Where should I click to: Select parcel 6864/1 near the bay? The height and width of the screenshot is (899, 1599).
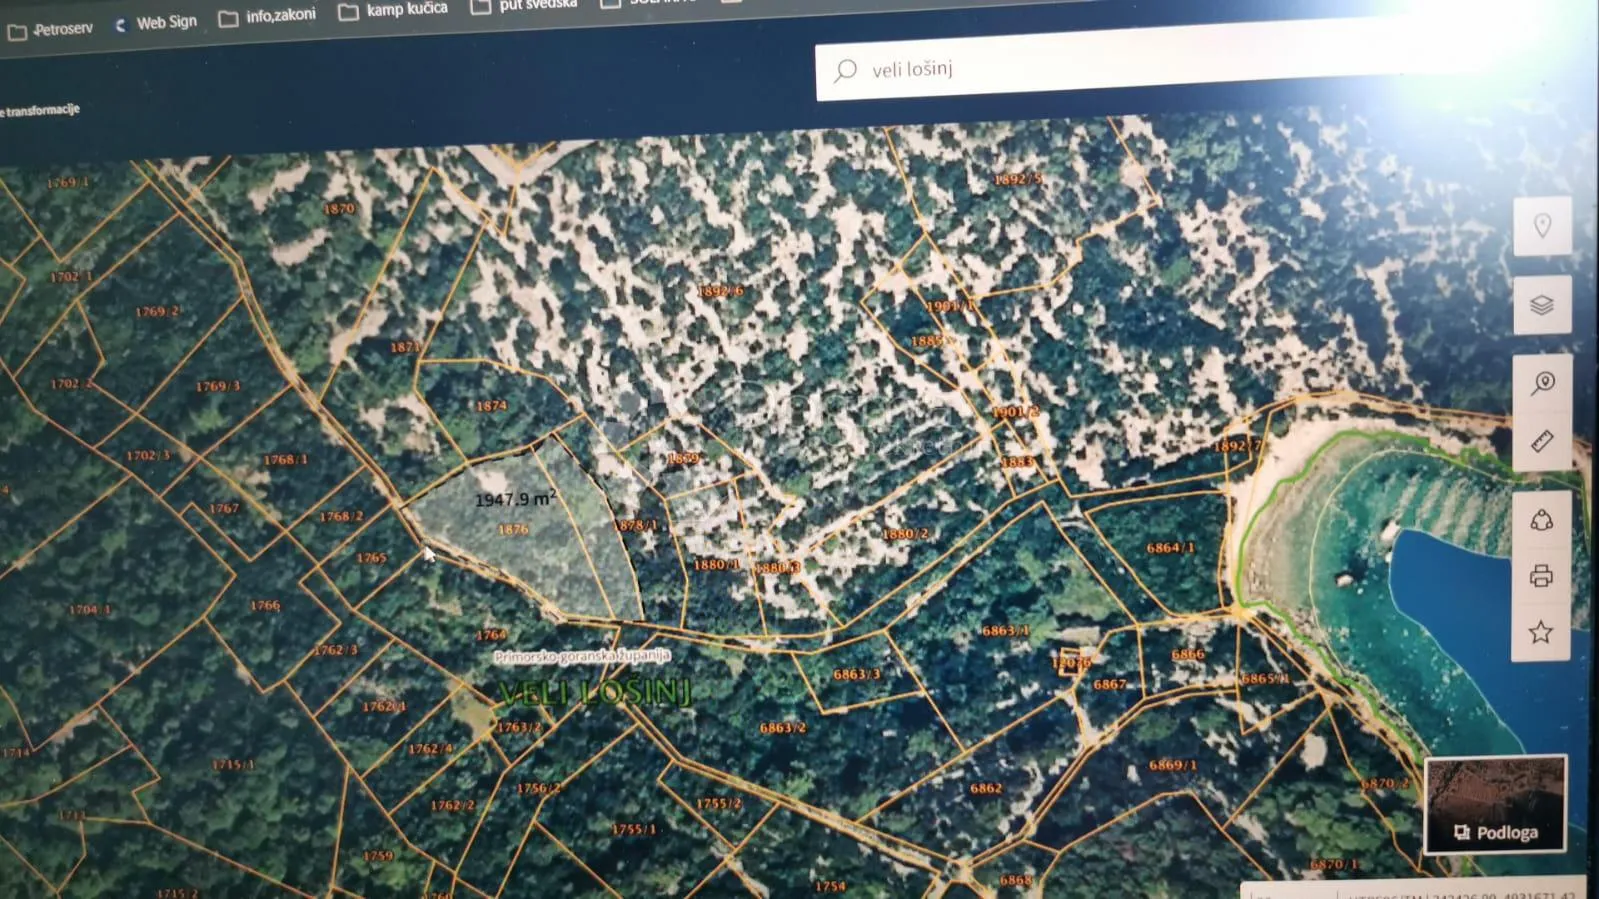1170,548
